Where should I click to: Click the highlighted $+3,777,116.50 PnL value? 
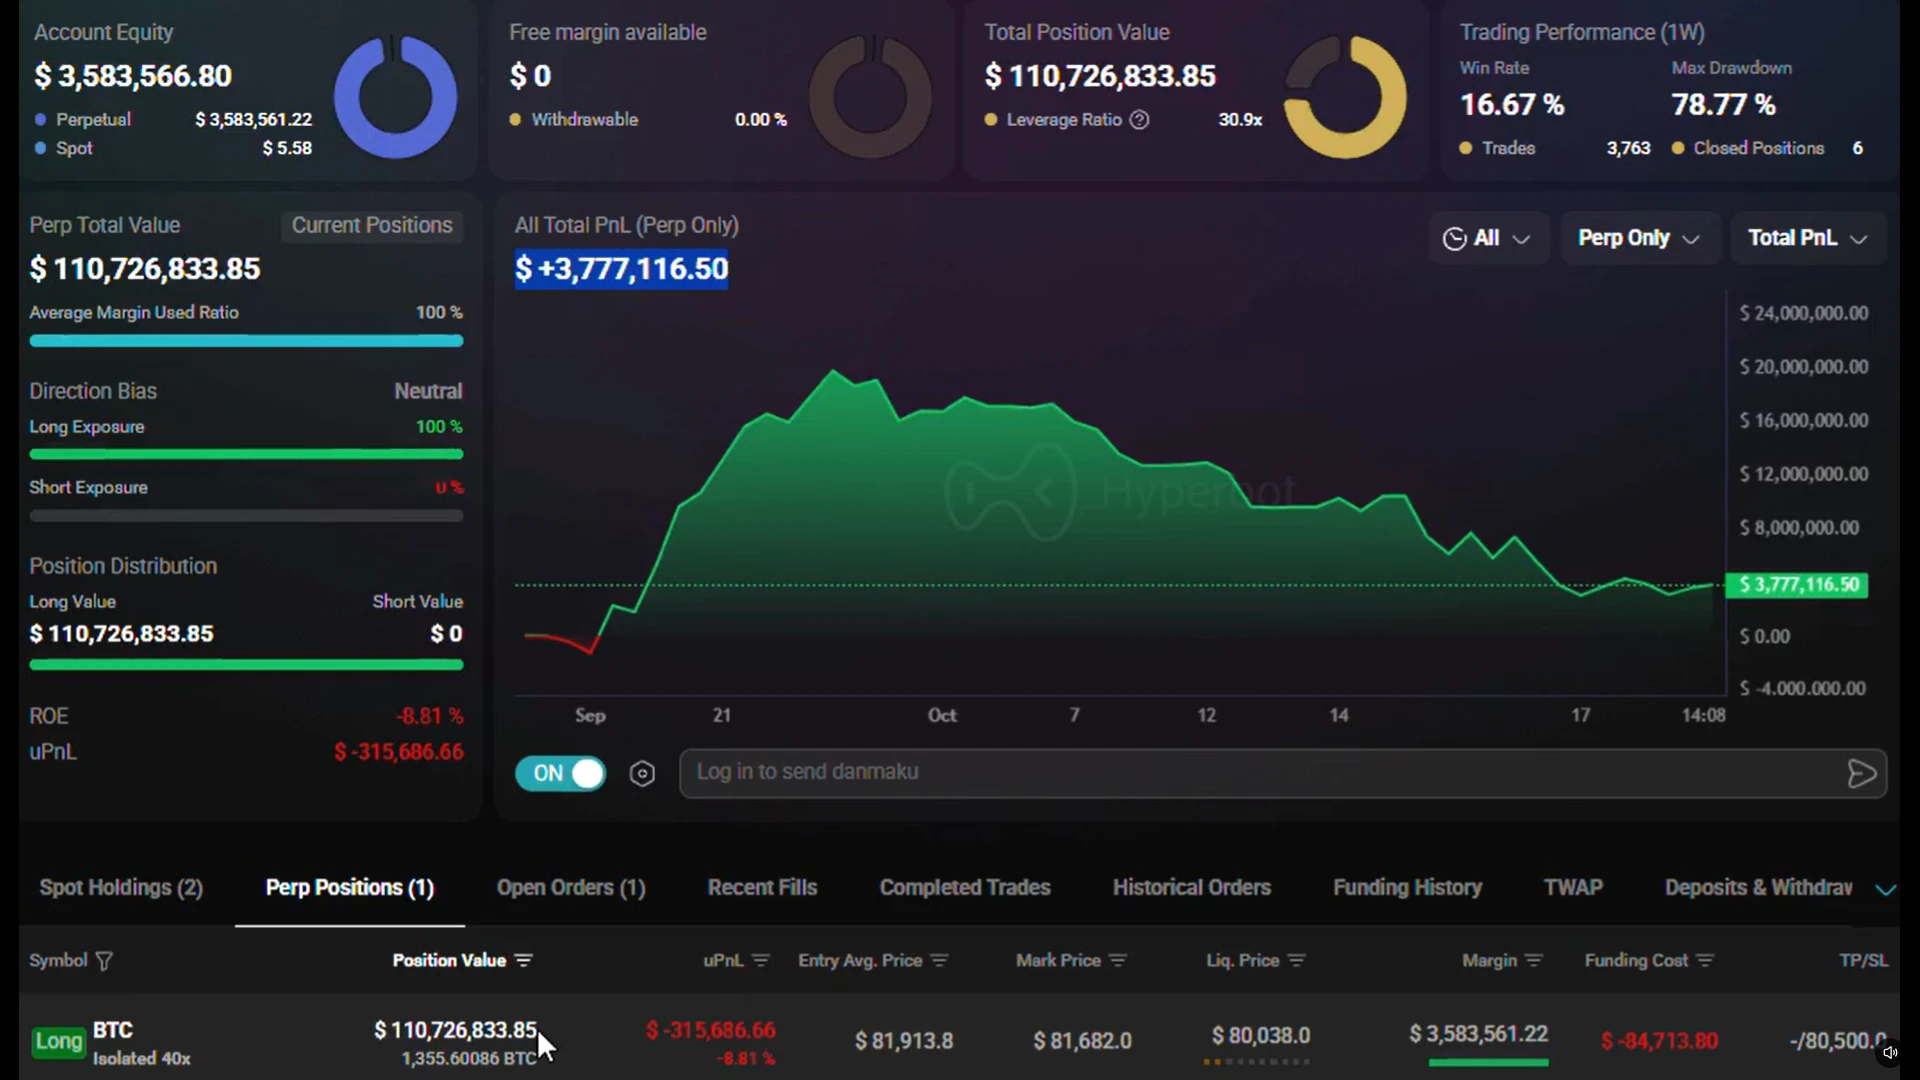pyautogui.click(x=622, y=269)
